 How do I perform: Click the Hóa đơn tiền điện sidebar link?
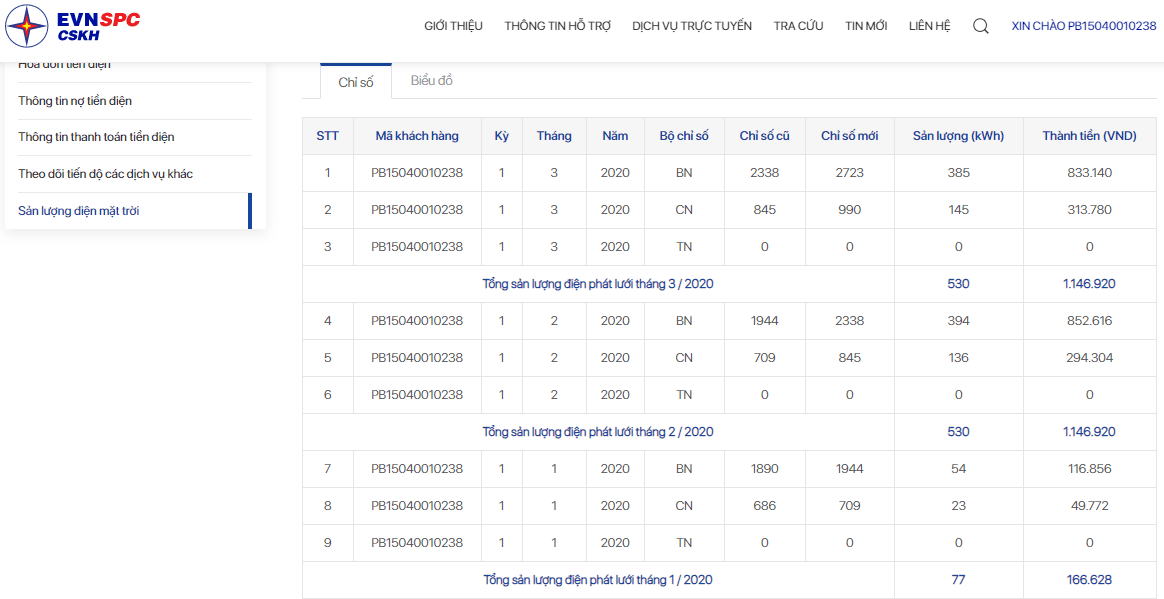pos(65,65)
